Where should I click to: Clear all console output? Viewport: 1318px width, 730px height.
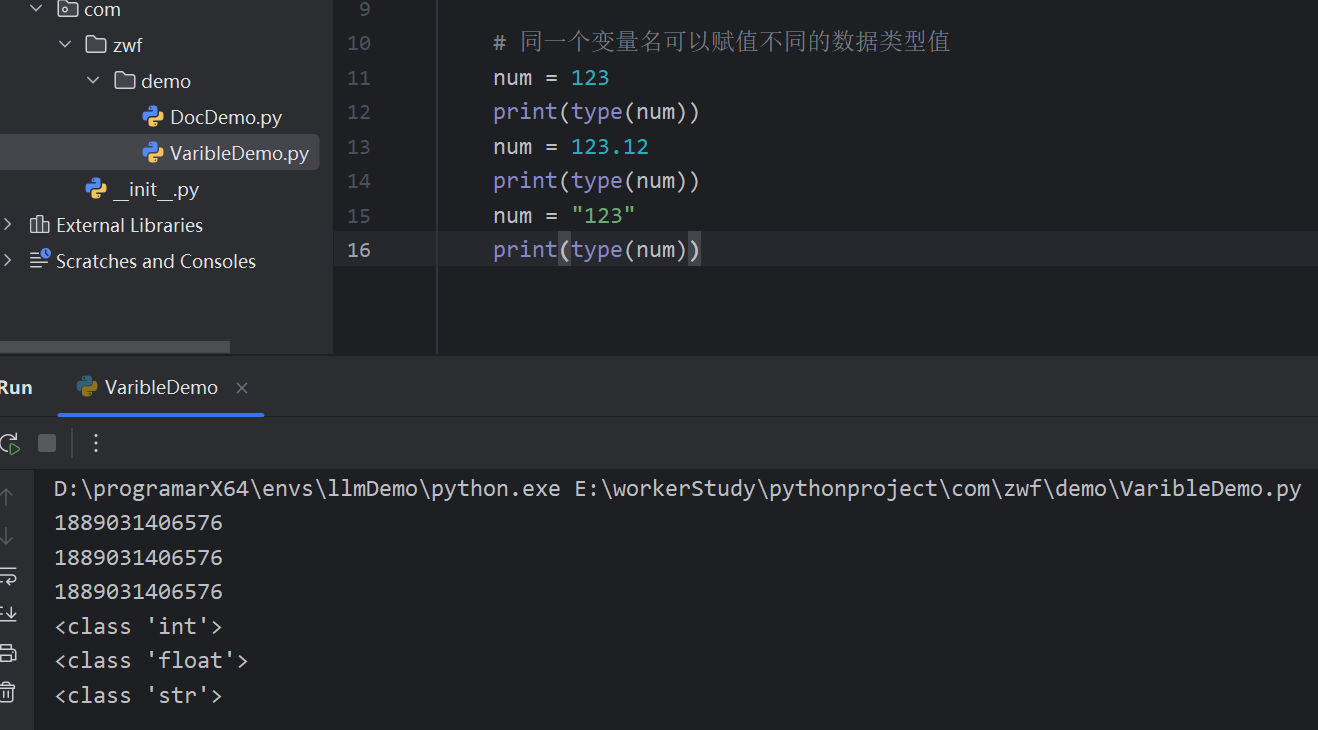[8, 691]
